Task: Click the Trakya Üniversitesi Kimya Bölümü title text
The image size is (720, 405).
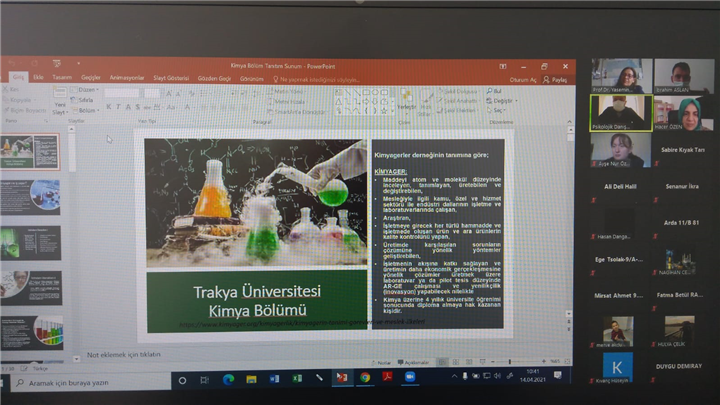Action: (x=257, y=301)
